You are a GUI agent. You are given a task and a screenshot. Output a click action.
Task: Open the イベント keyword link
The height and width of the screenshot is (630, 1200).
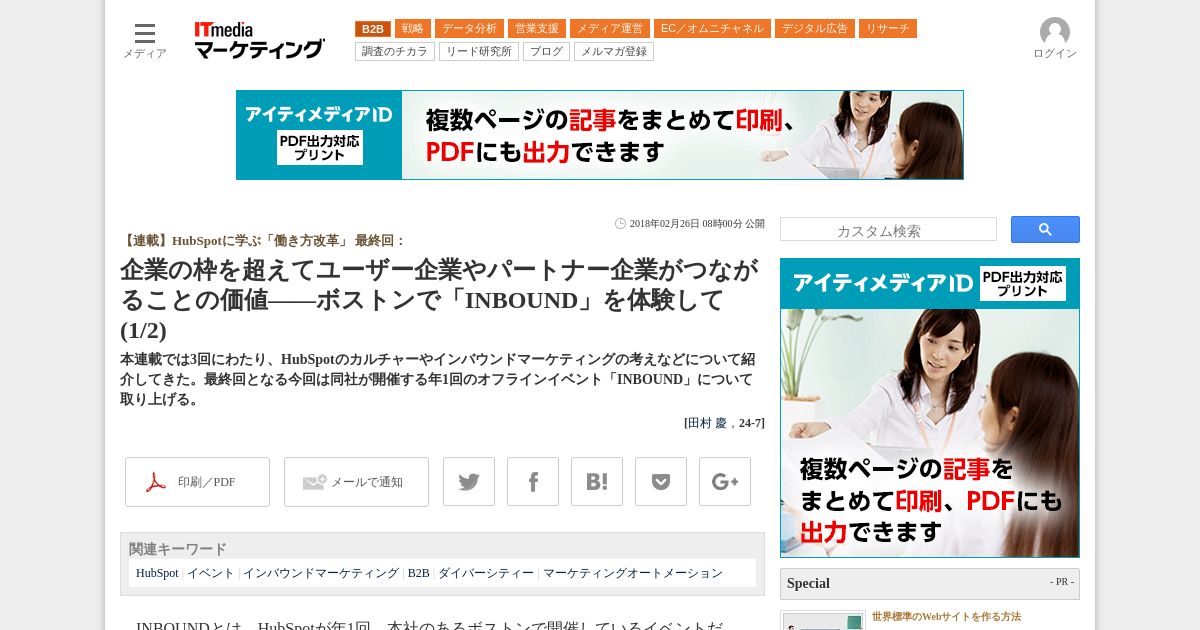tap(211, 573)
